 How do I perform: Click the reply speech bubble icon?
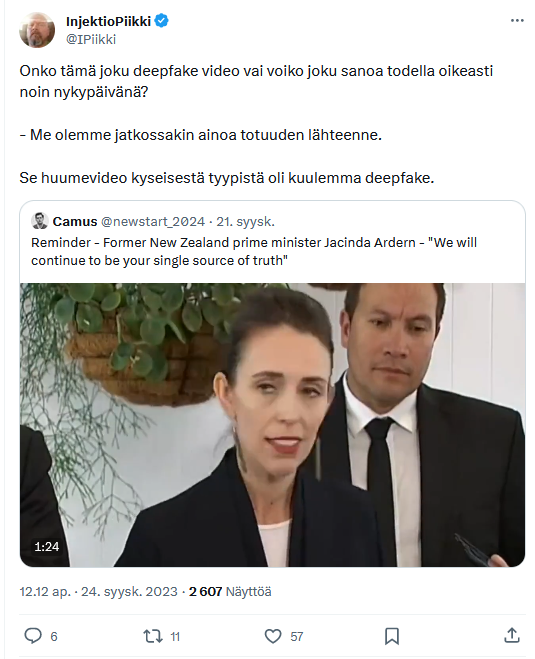point(33,636)
